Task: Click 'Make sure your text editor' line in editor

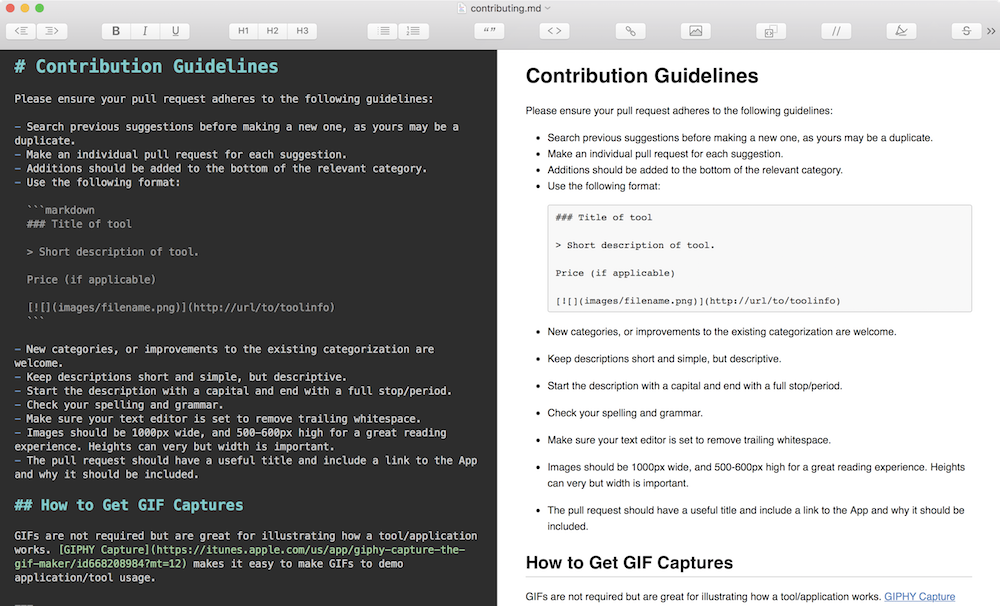Action: (217, 419)
